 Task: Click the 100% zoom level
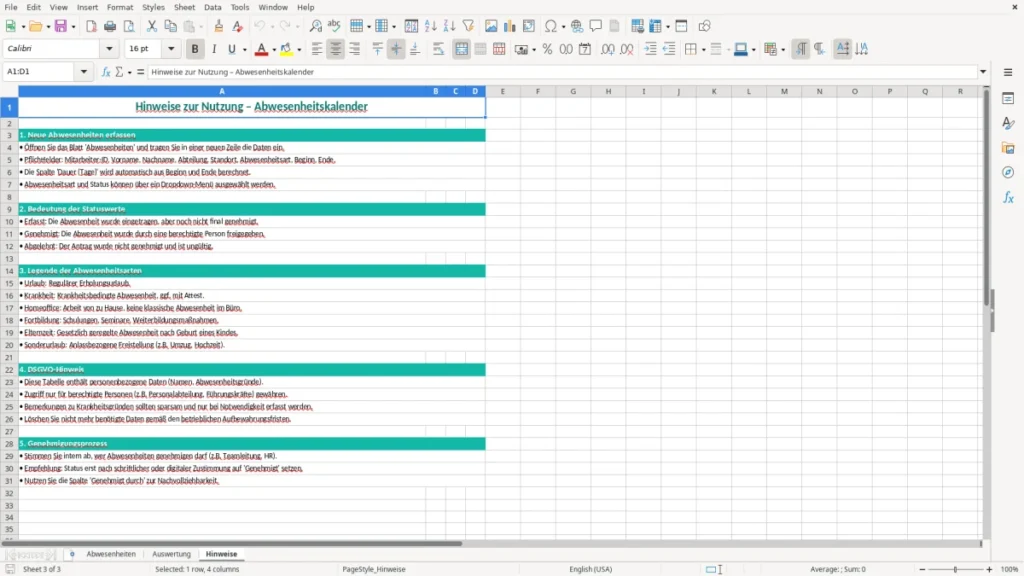click(1010, 569)
